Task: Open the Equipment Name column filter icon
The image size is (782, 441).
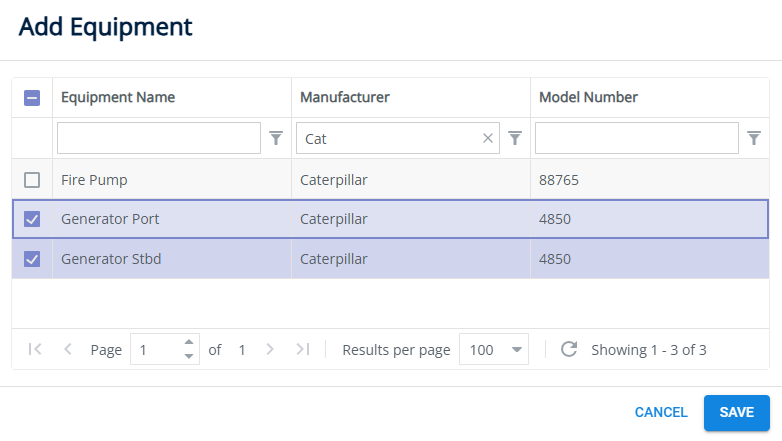Action: tap(276, 139)
